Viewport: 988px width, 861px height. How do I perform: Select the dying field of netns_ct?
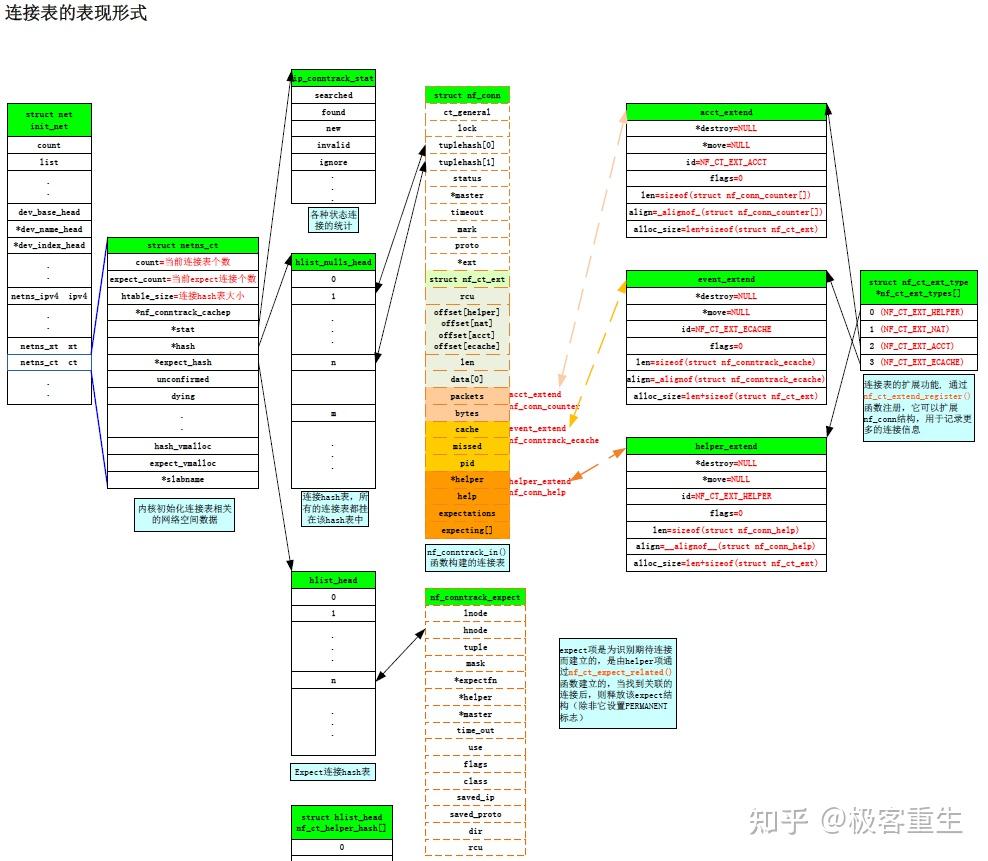tap(181, 396)
